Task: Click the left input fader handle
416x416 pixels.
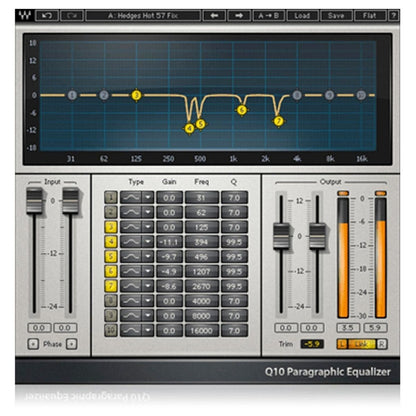Action: click(x=35, y=201)
